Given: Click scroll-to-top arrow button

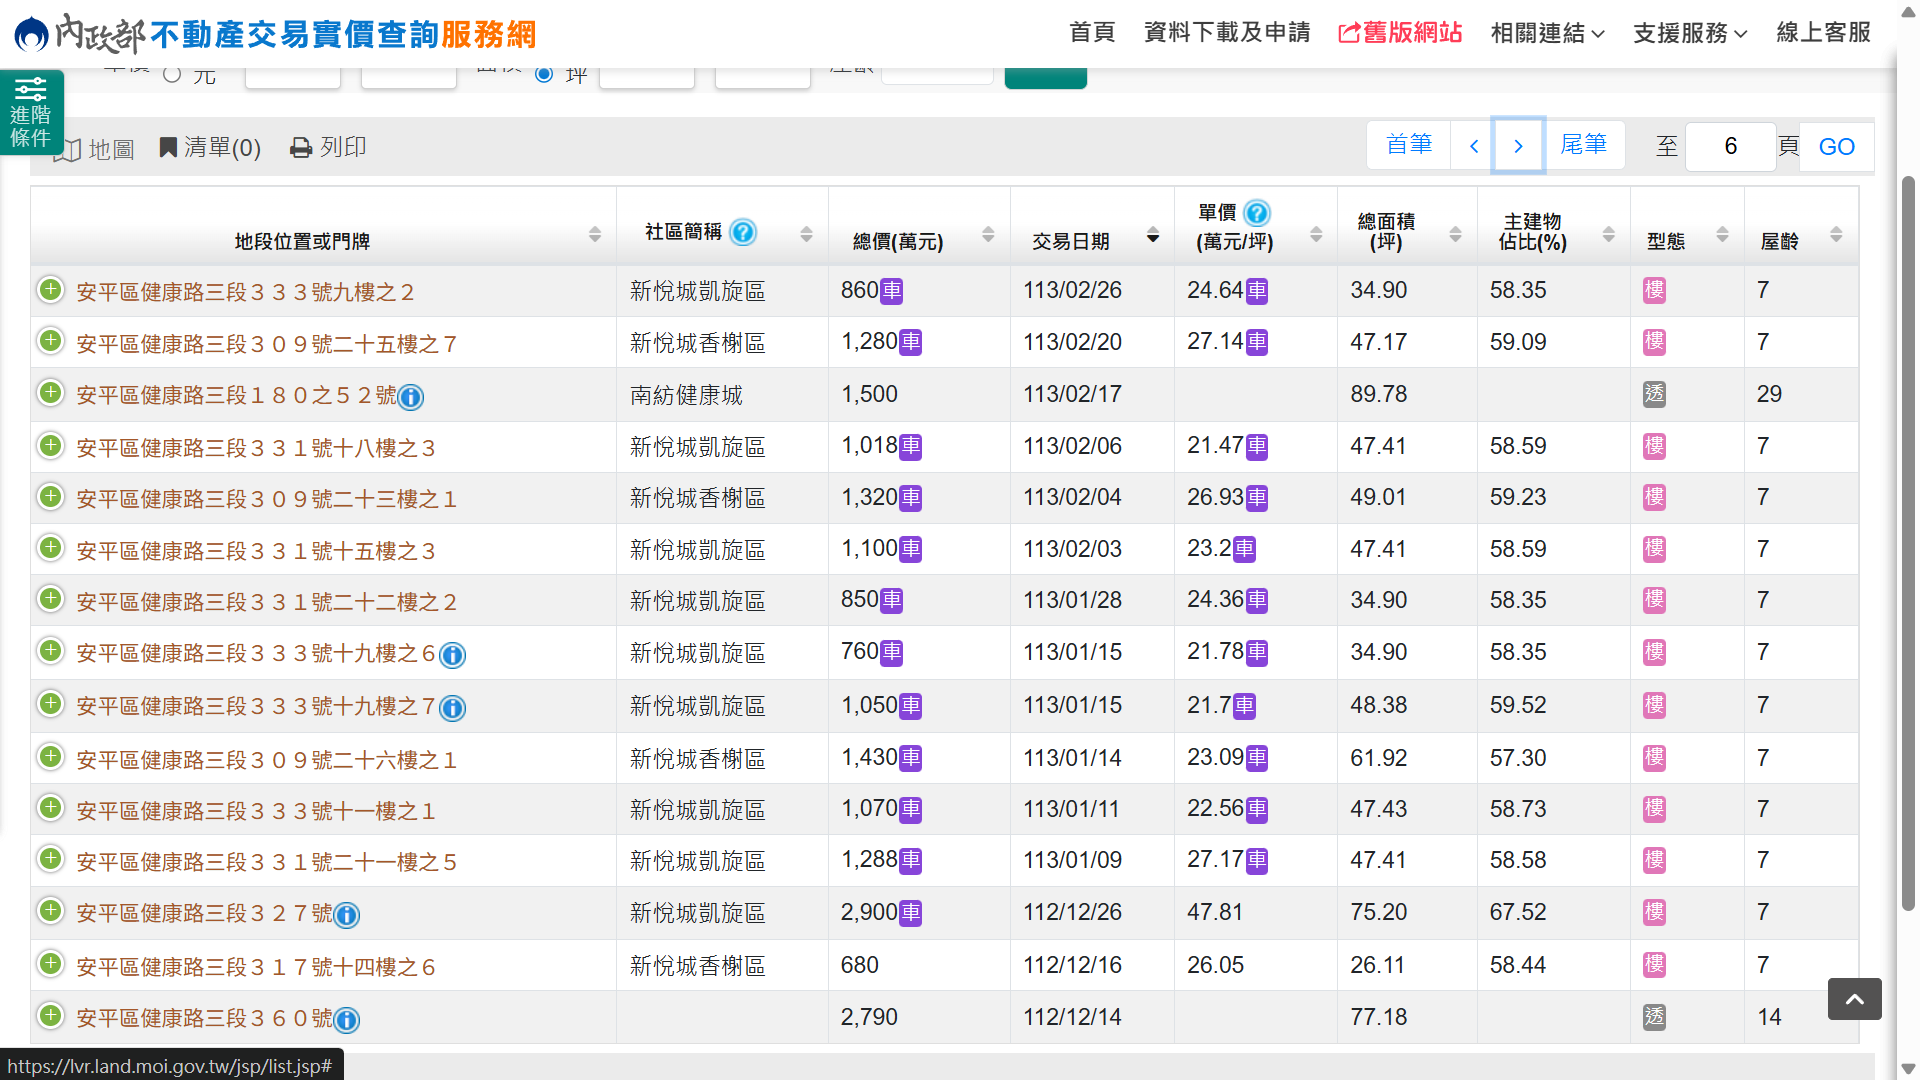Looking at the screenshot, I should (1854, 999).
